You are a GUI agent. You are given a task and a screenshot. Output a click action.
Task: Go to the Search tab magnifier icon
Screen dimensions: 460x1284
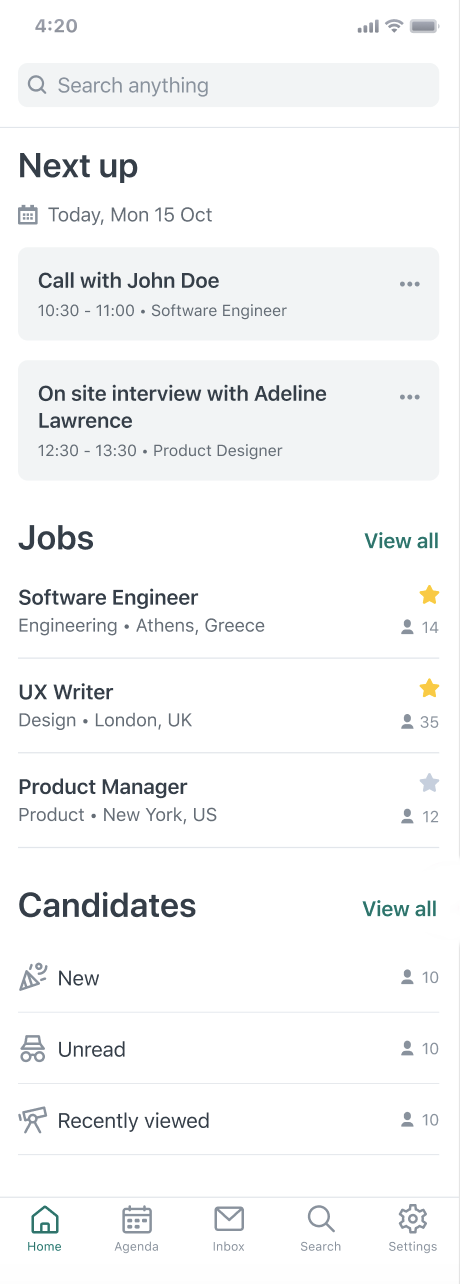click(x=321, y=1219)
